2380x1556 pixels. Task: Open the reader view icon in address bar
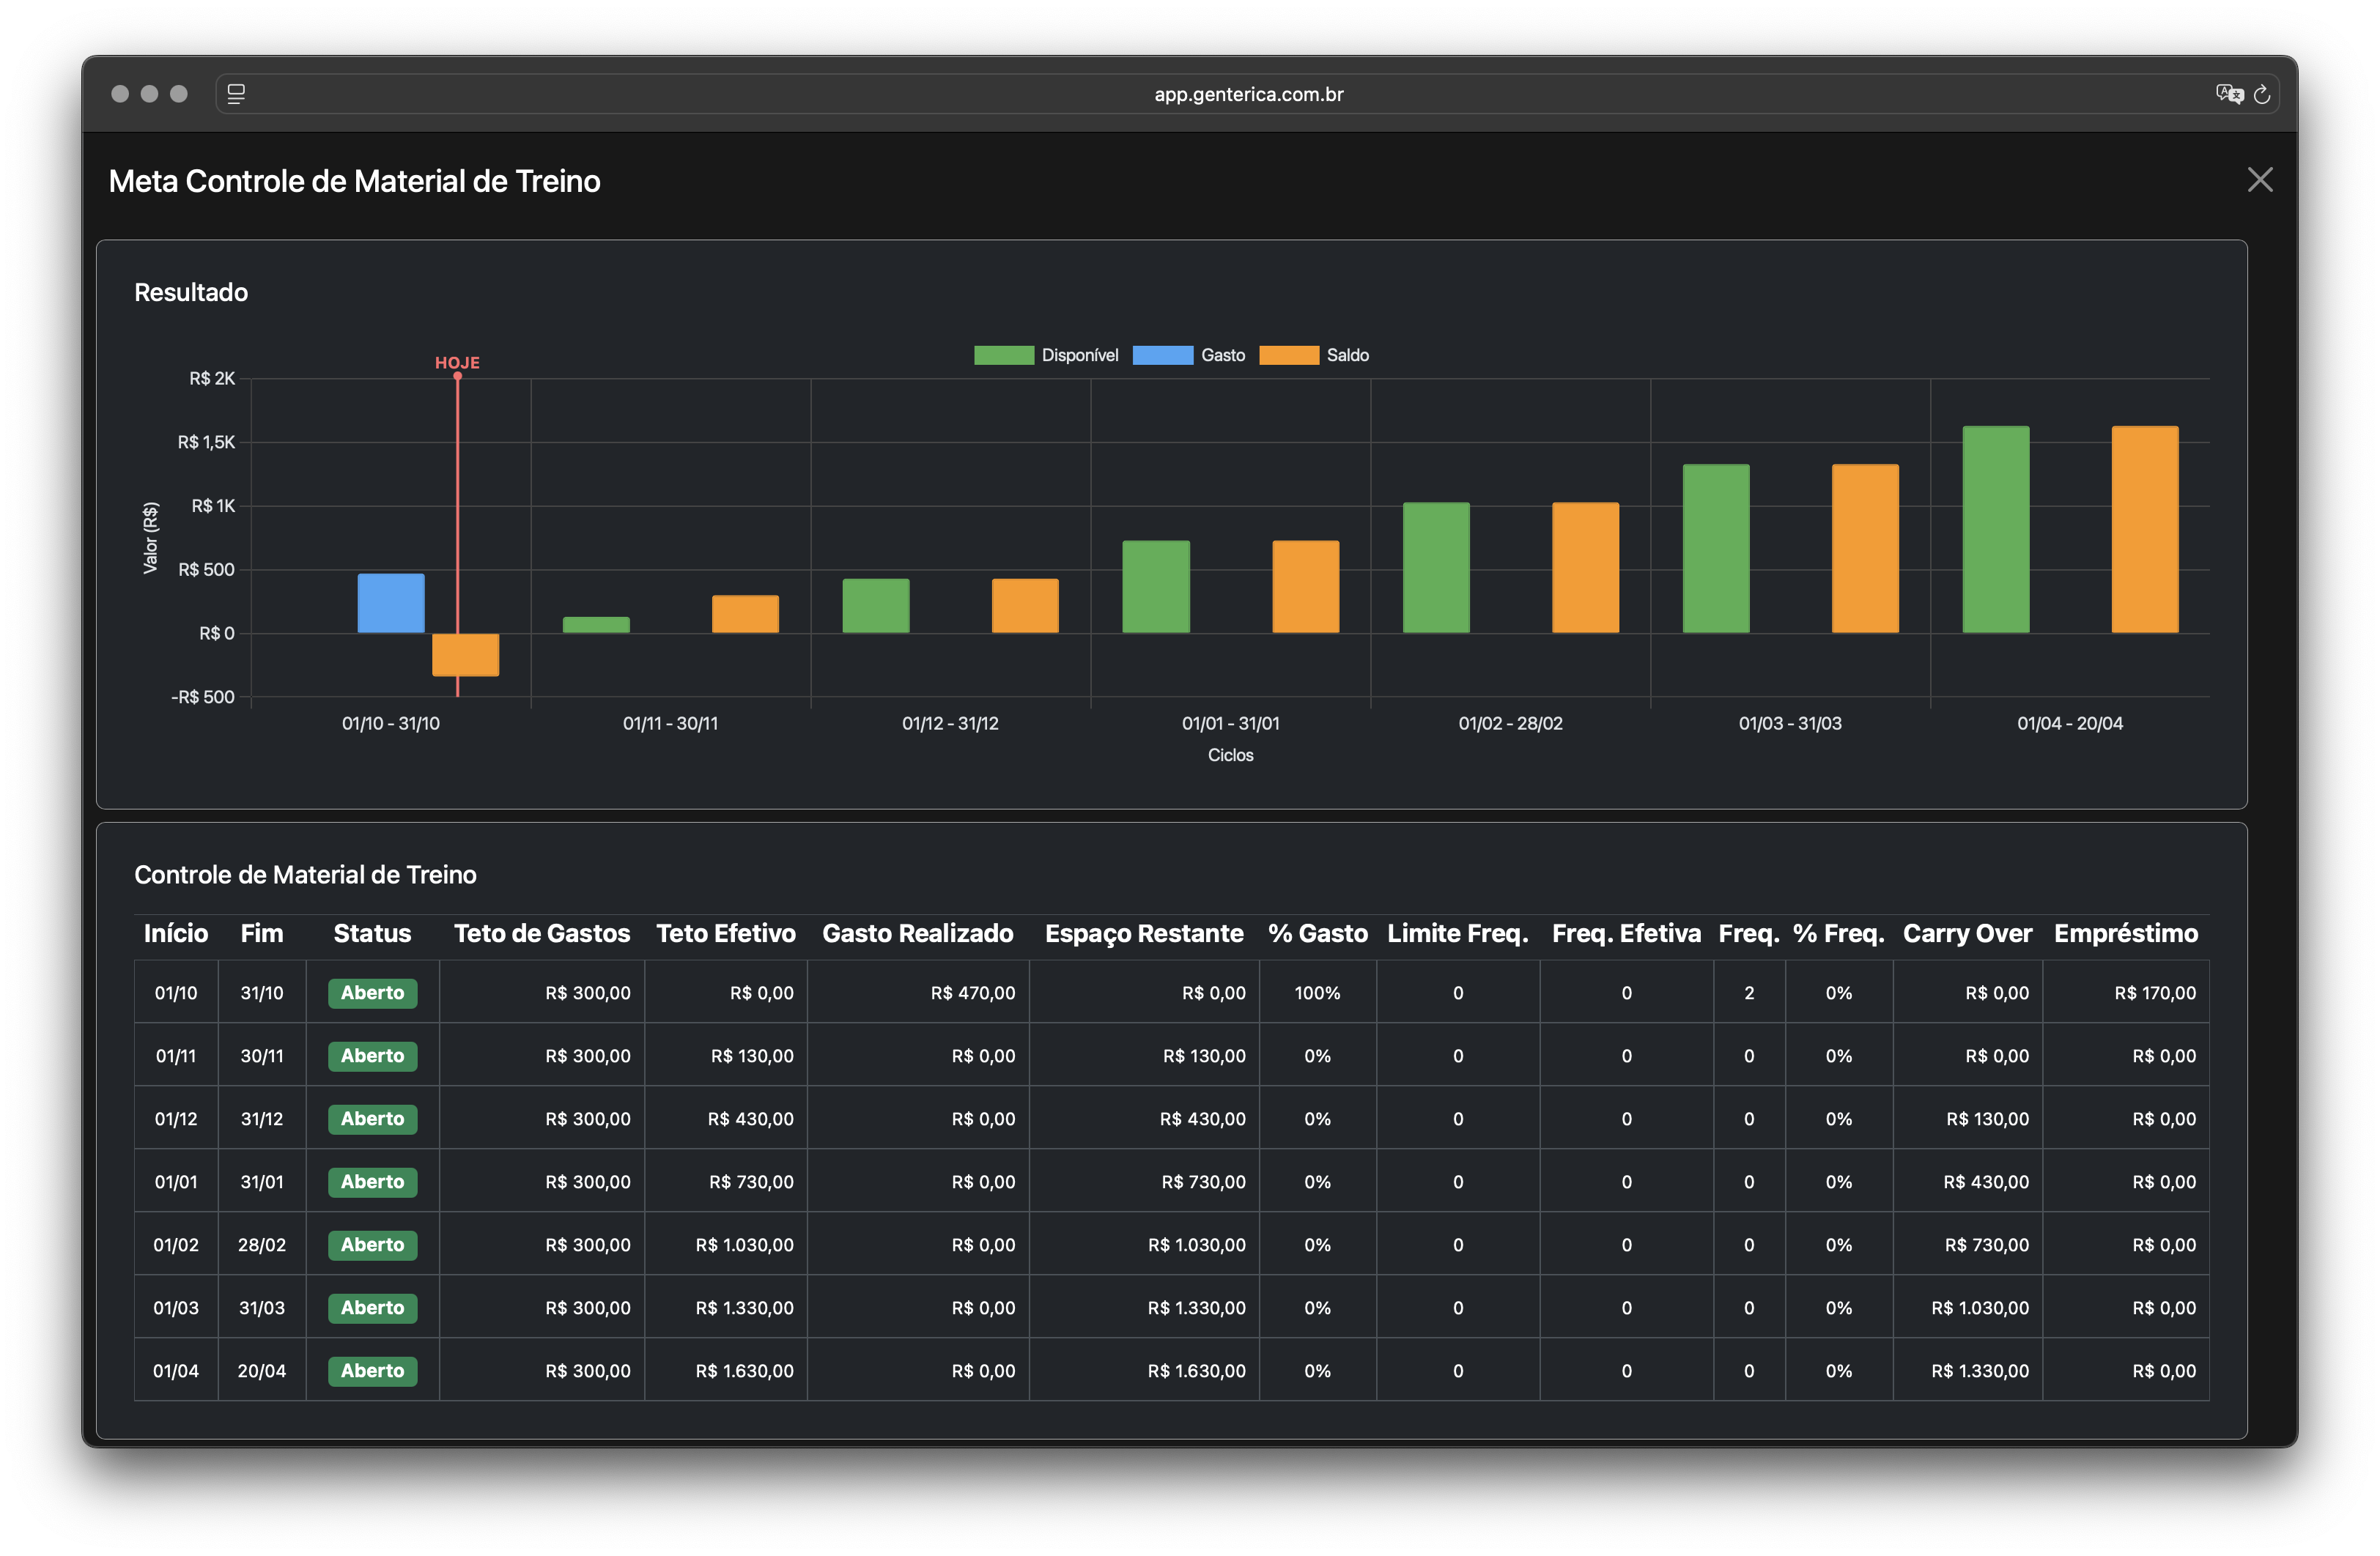coord(236,94)
